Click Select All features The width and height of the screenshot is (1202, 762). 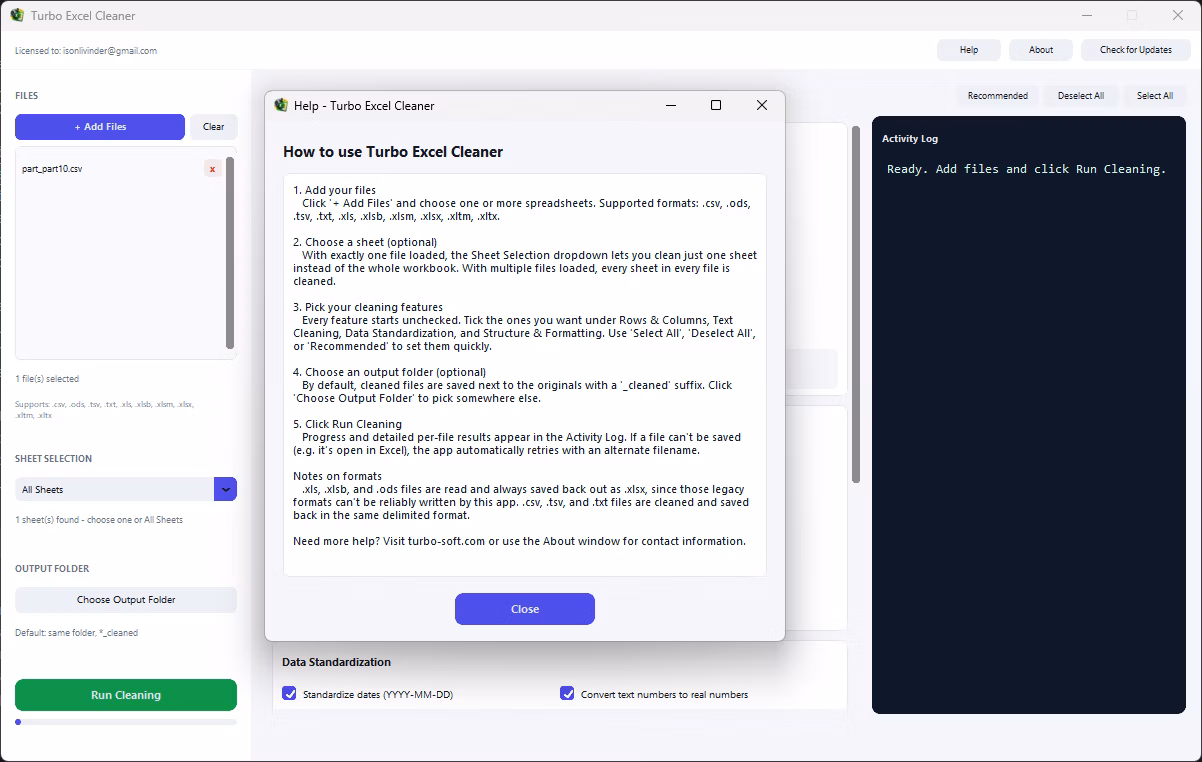[x=1155, y=96]
